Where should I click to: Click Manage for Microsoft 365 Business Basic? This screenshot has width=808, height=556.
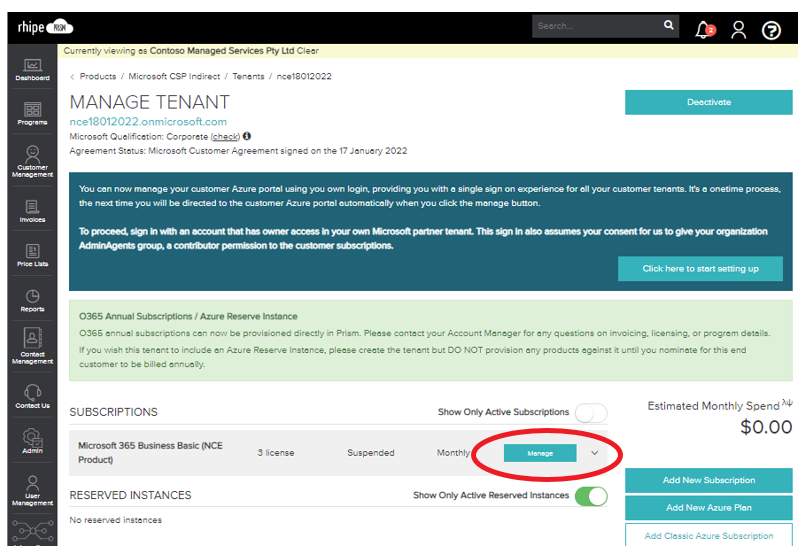tap(540, 453)
